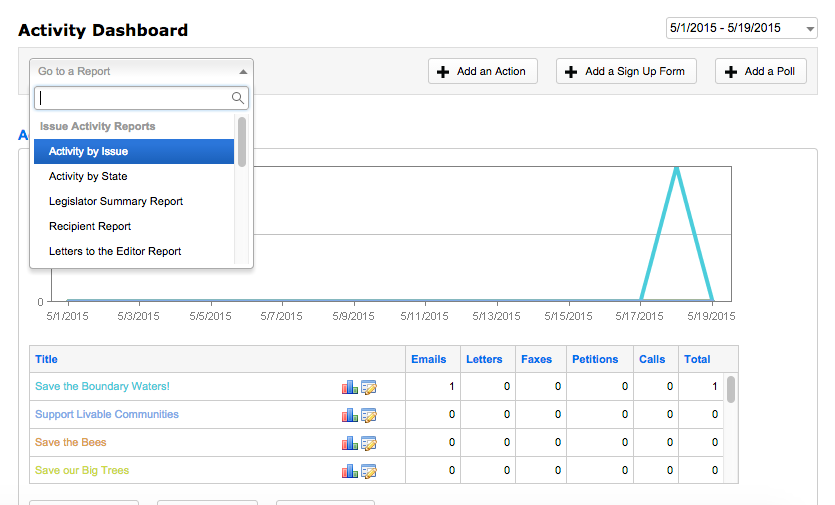The image size is (835, 505).
Task: Click Add an Action button
Action: point(482,71)
